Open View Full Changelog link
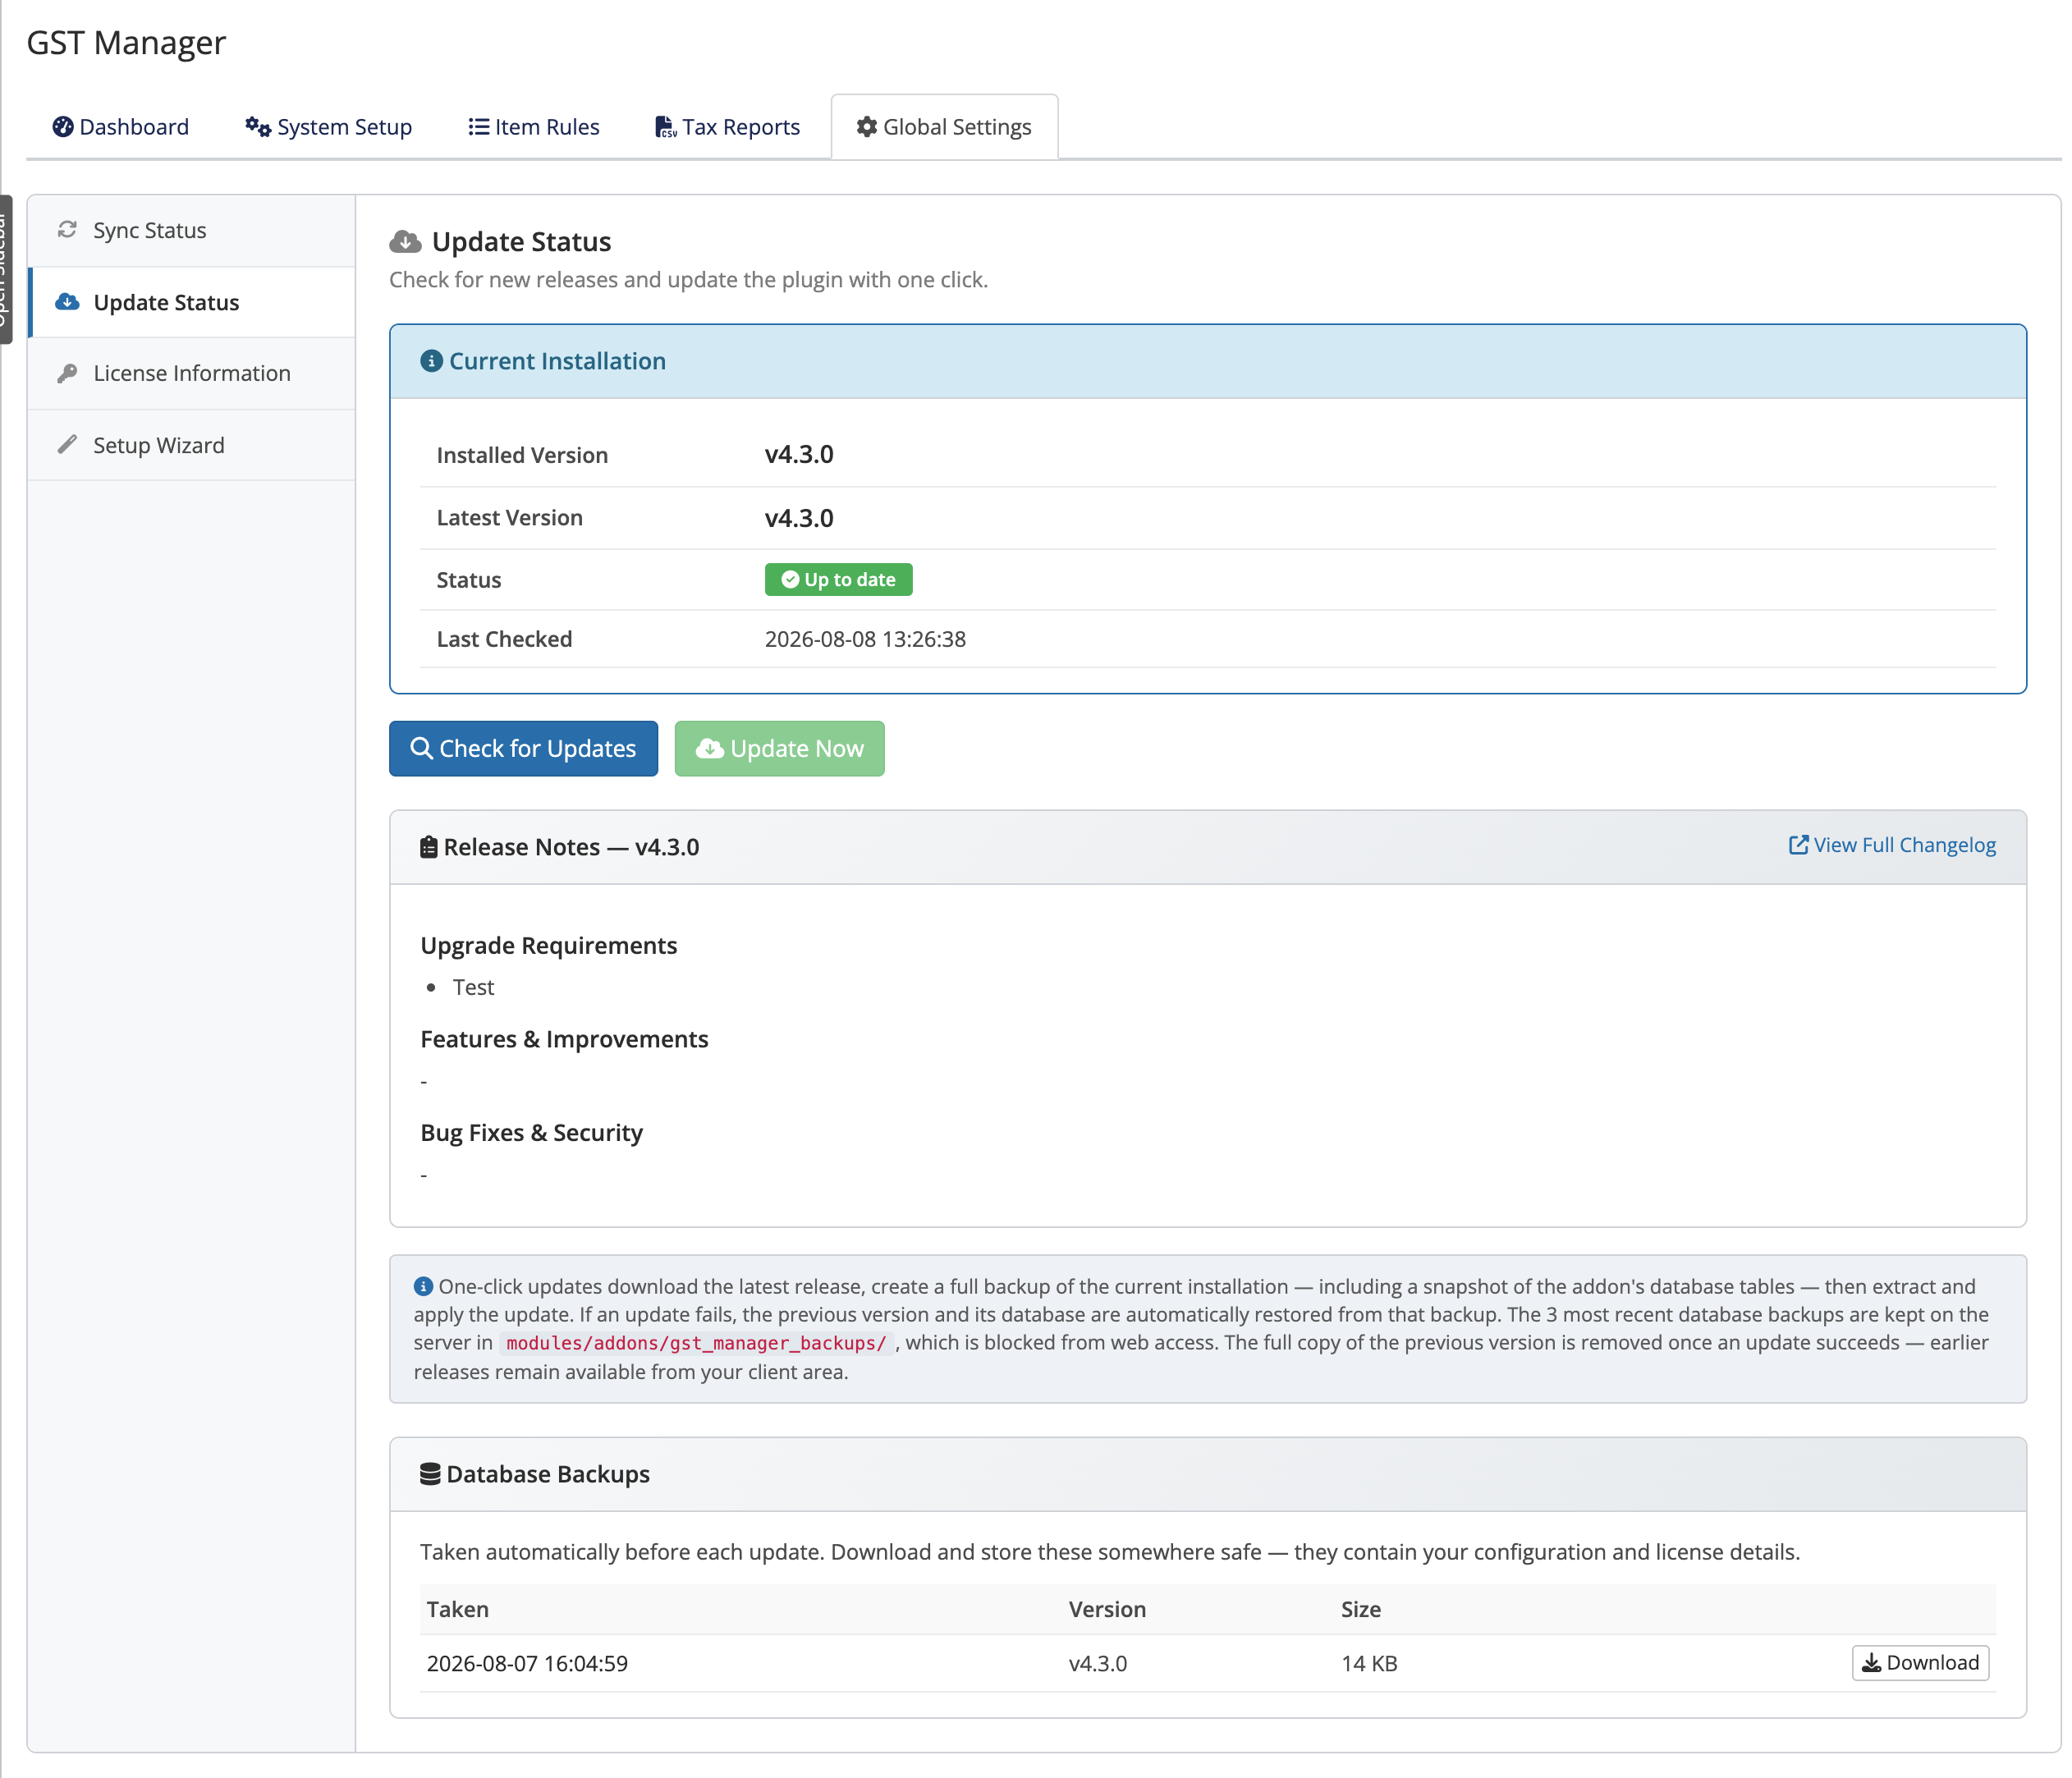 click(x=1892, y=845)
